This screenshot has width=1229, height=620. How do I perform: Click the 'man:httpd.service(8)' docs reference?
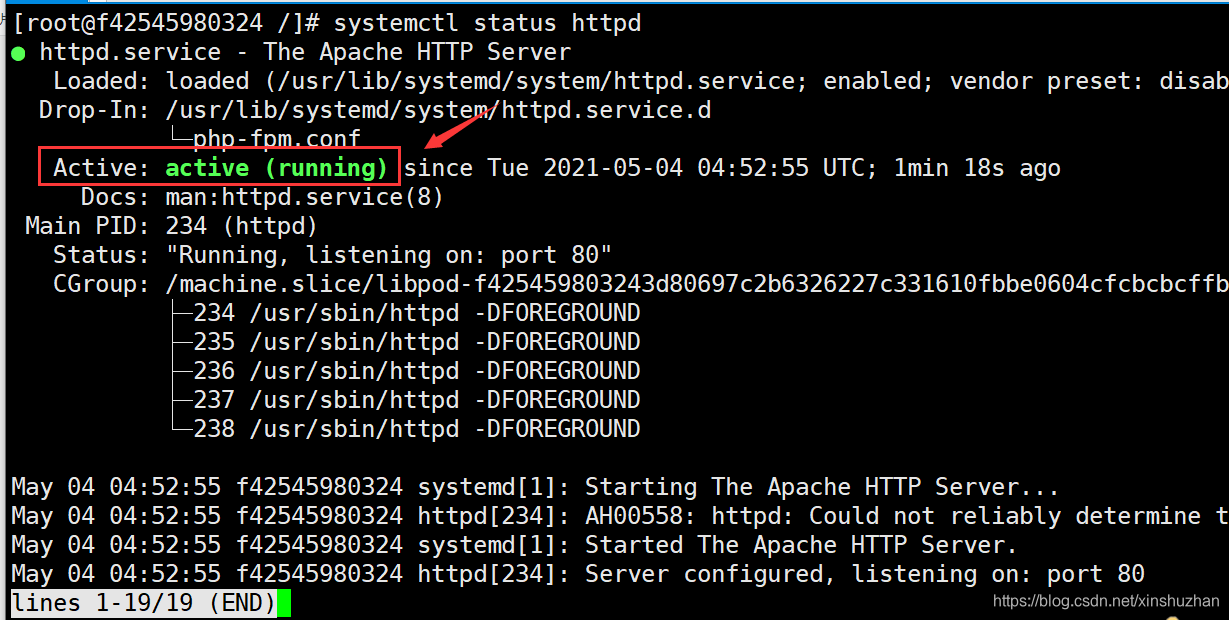tap(304, 197)
